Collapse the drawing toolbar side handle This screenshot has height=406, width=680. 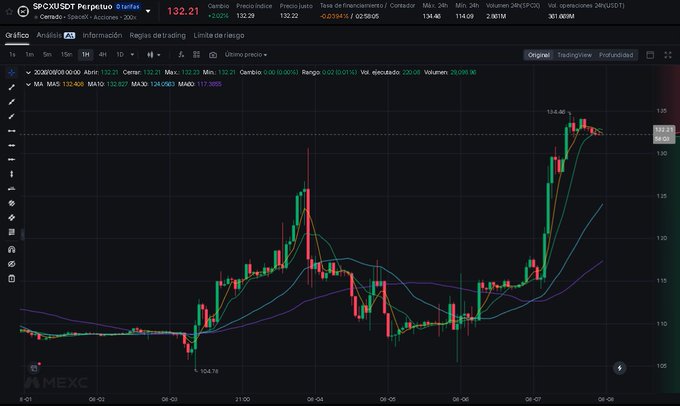[23, 234]
